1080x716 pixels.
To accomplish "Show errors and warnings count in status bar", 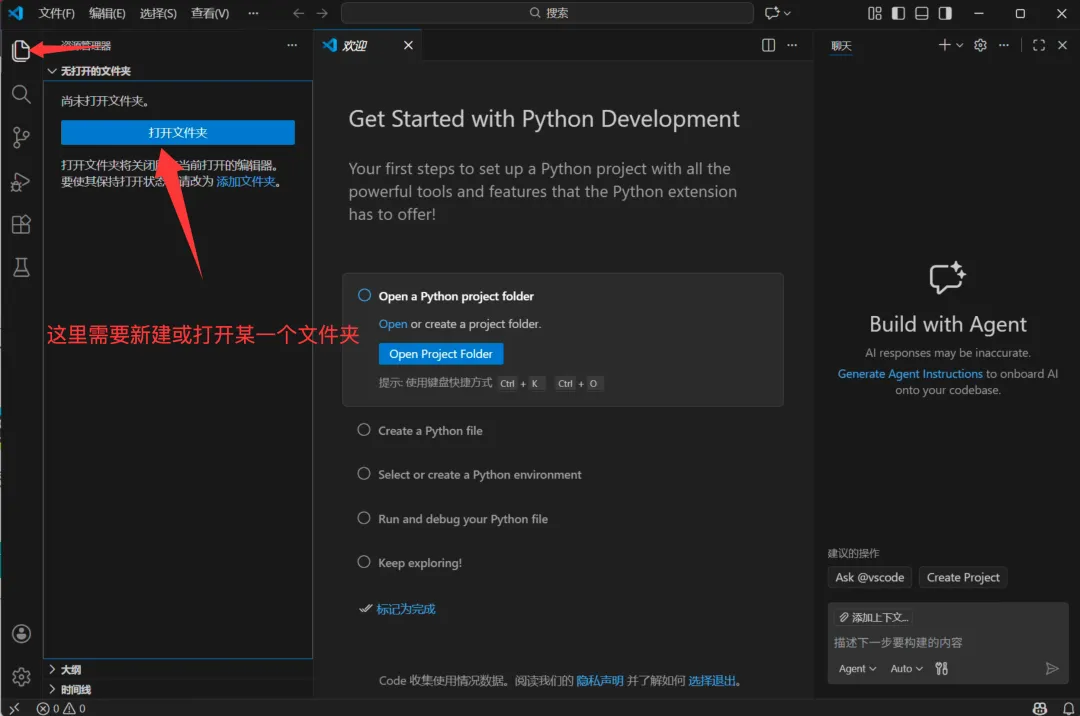I will click(61, 708).
